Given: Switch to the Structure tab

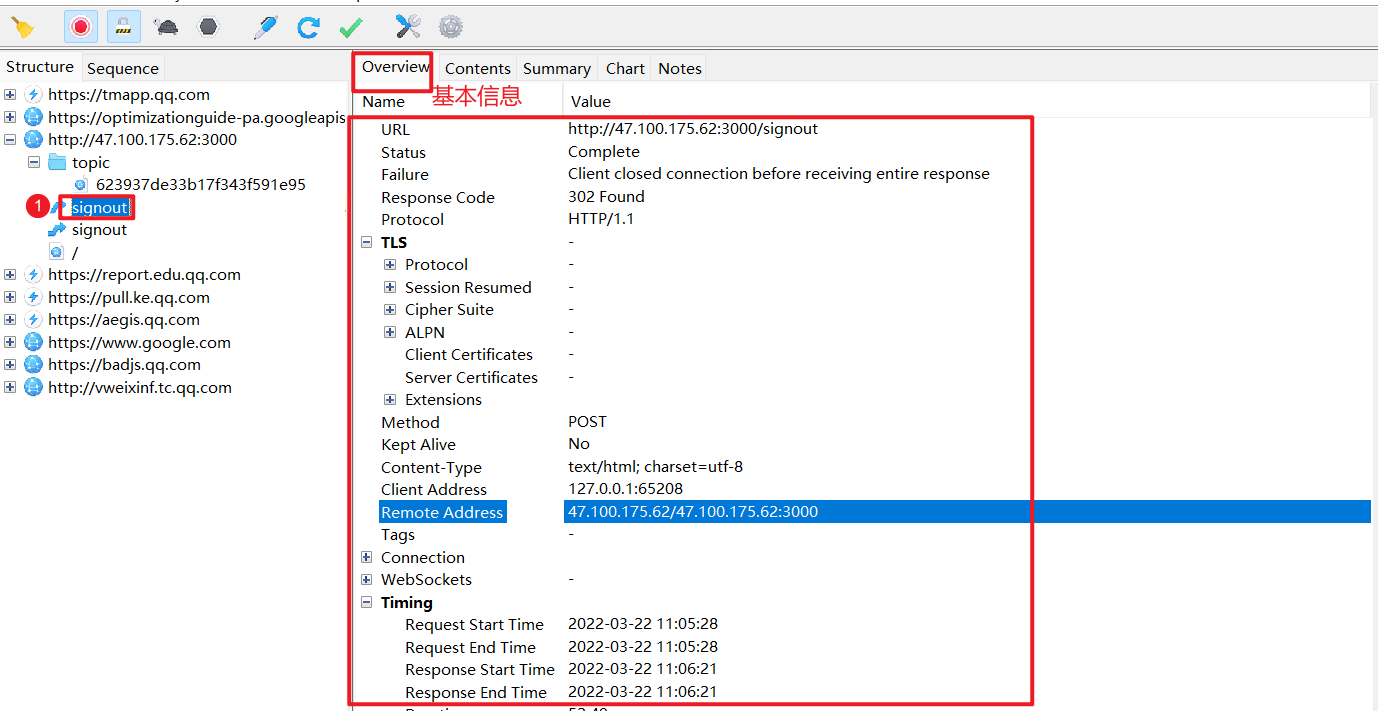Looking at the screenshot, I should tap(40, 67).
